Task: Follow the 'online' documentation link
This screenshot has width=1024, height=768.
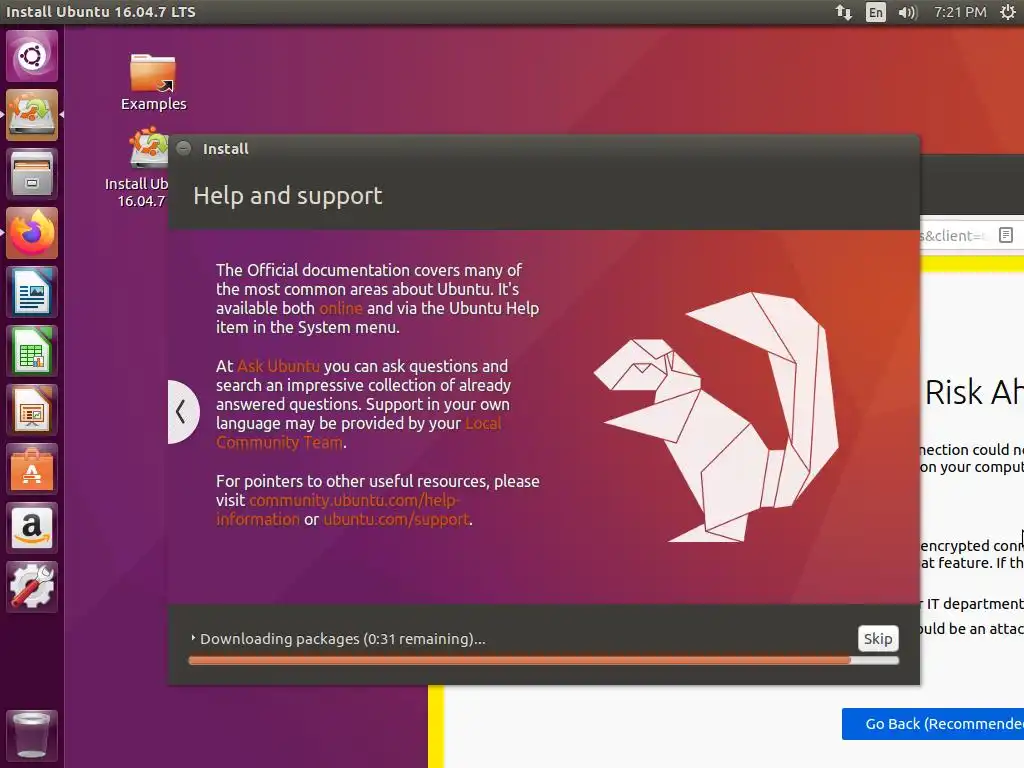Action: [x=340, y=308]
